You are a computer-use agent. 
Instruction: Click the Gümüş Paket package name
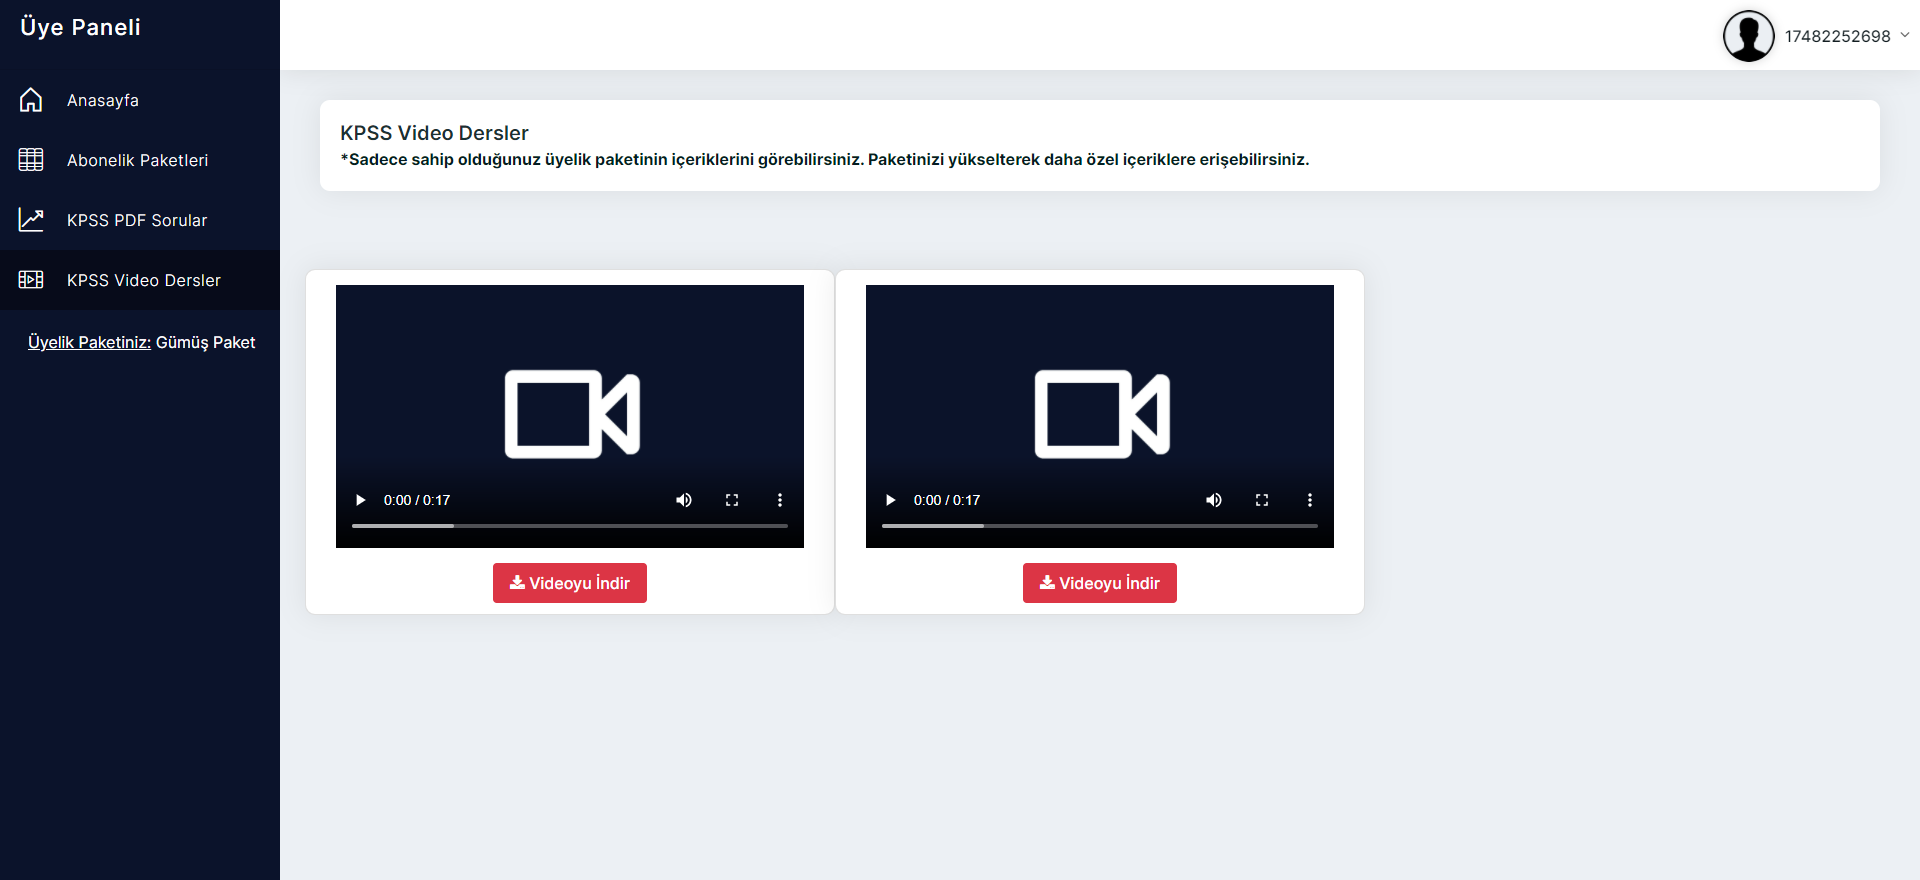click(x=206, y=342)
